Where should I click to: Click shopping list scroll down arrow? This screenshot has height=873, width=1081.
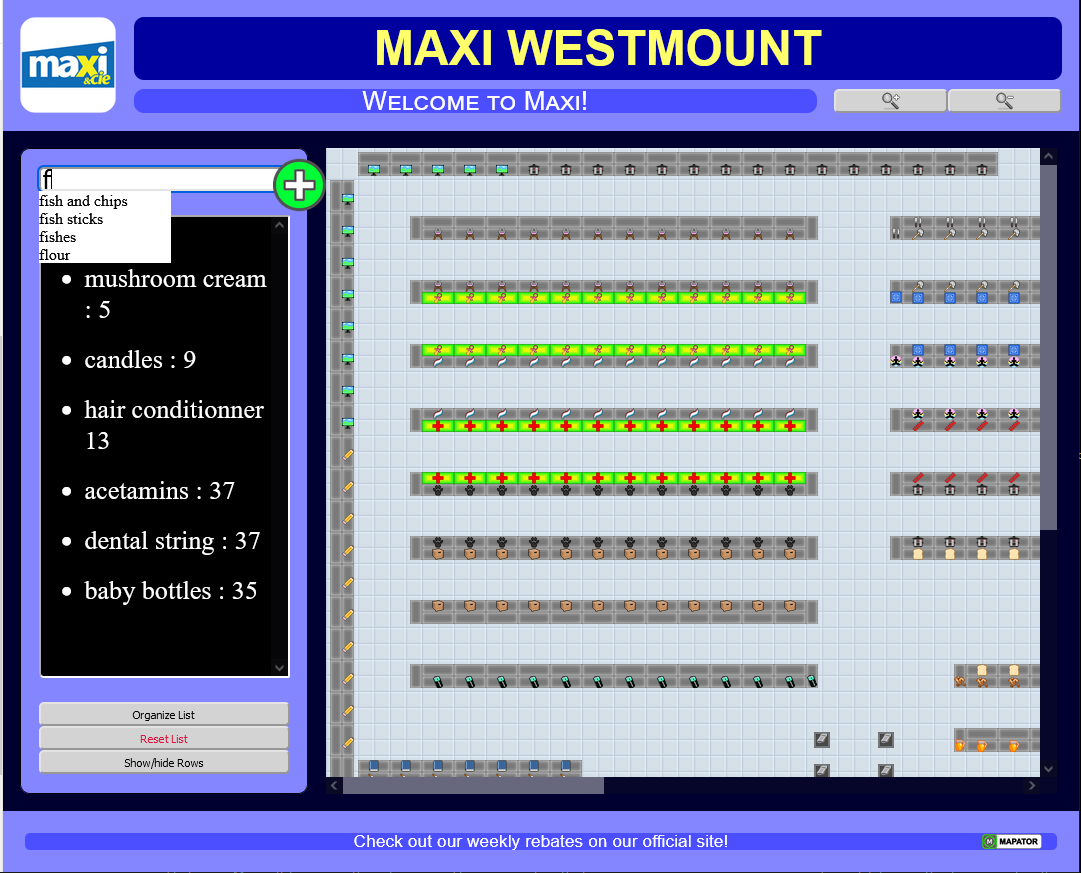[x=279, y=668]
